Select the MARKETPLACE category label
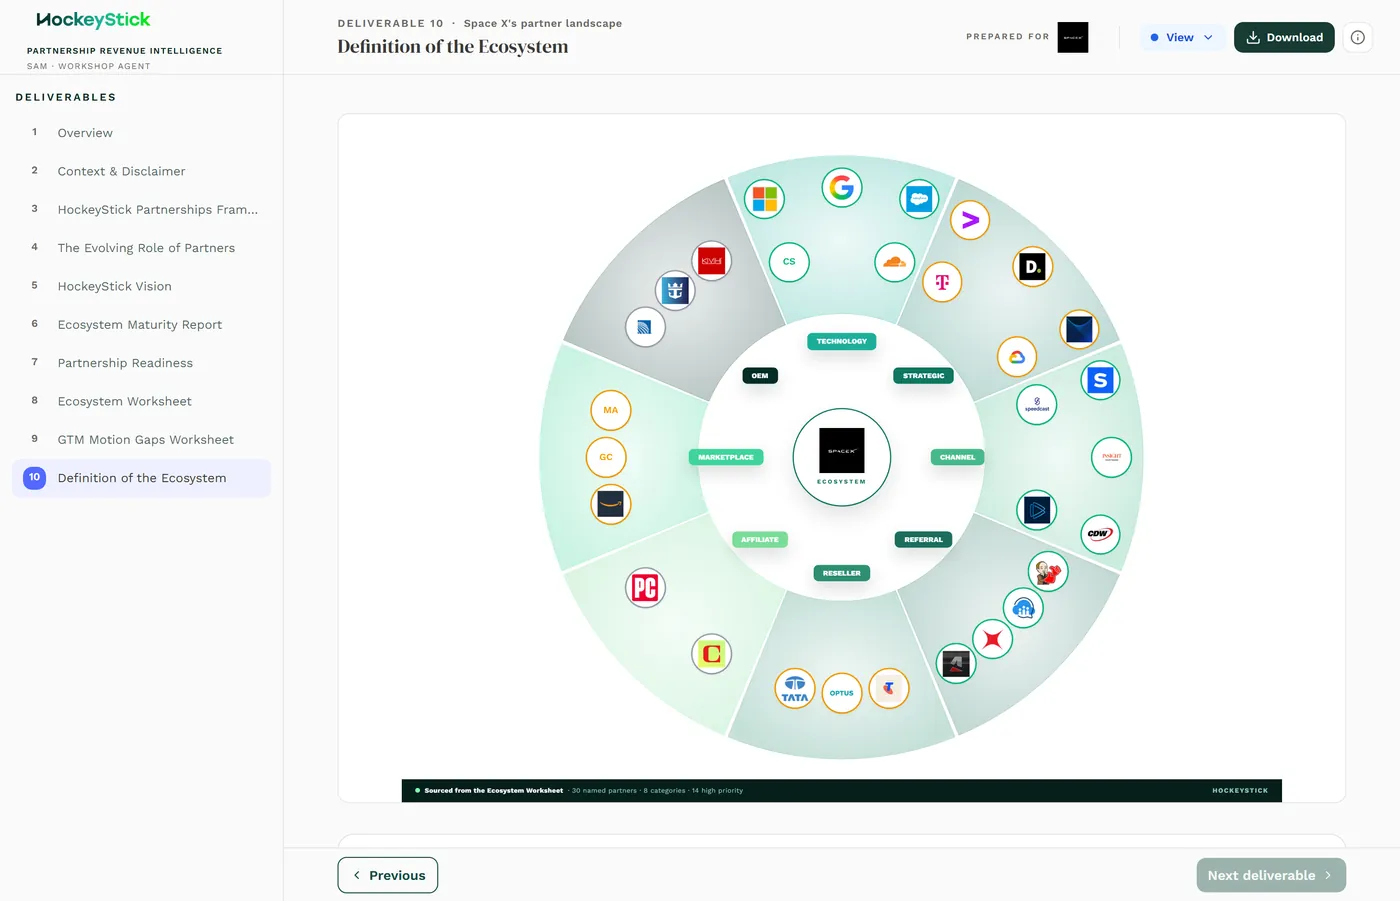Screen dimensions: 1400x901 coord(726,457)
